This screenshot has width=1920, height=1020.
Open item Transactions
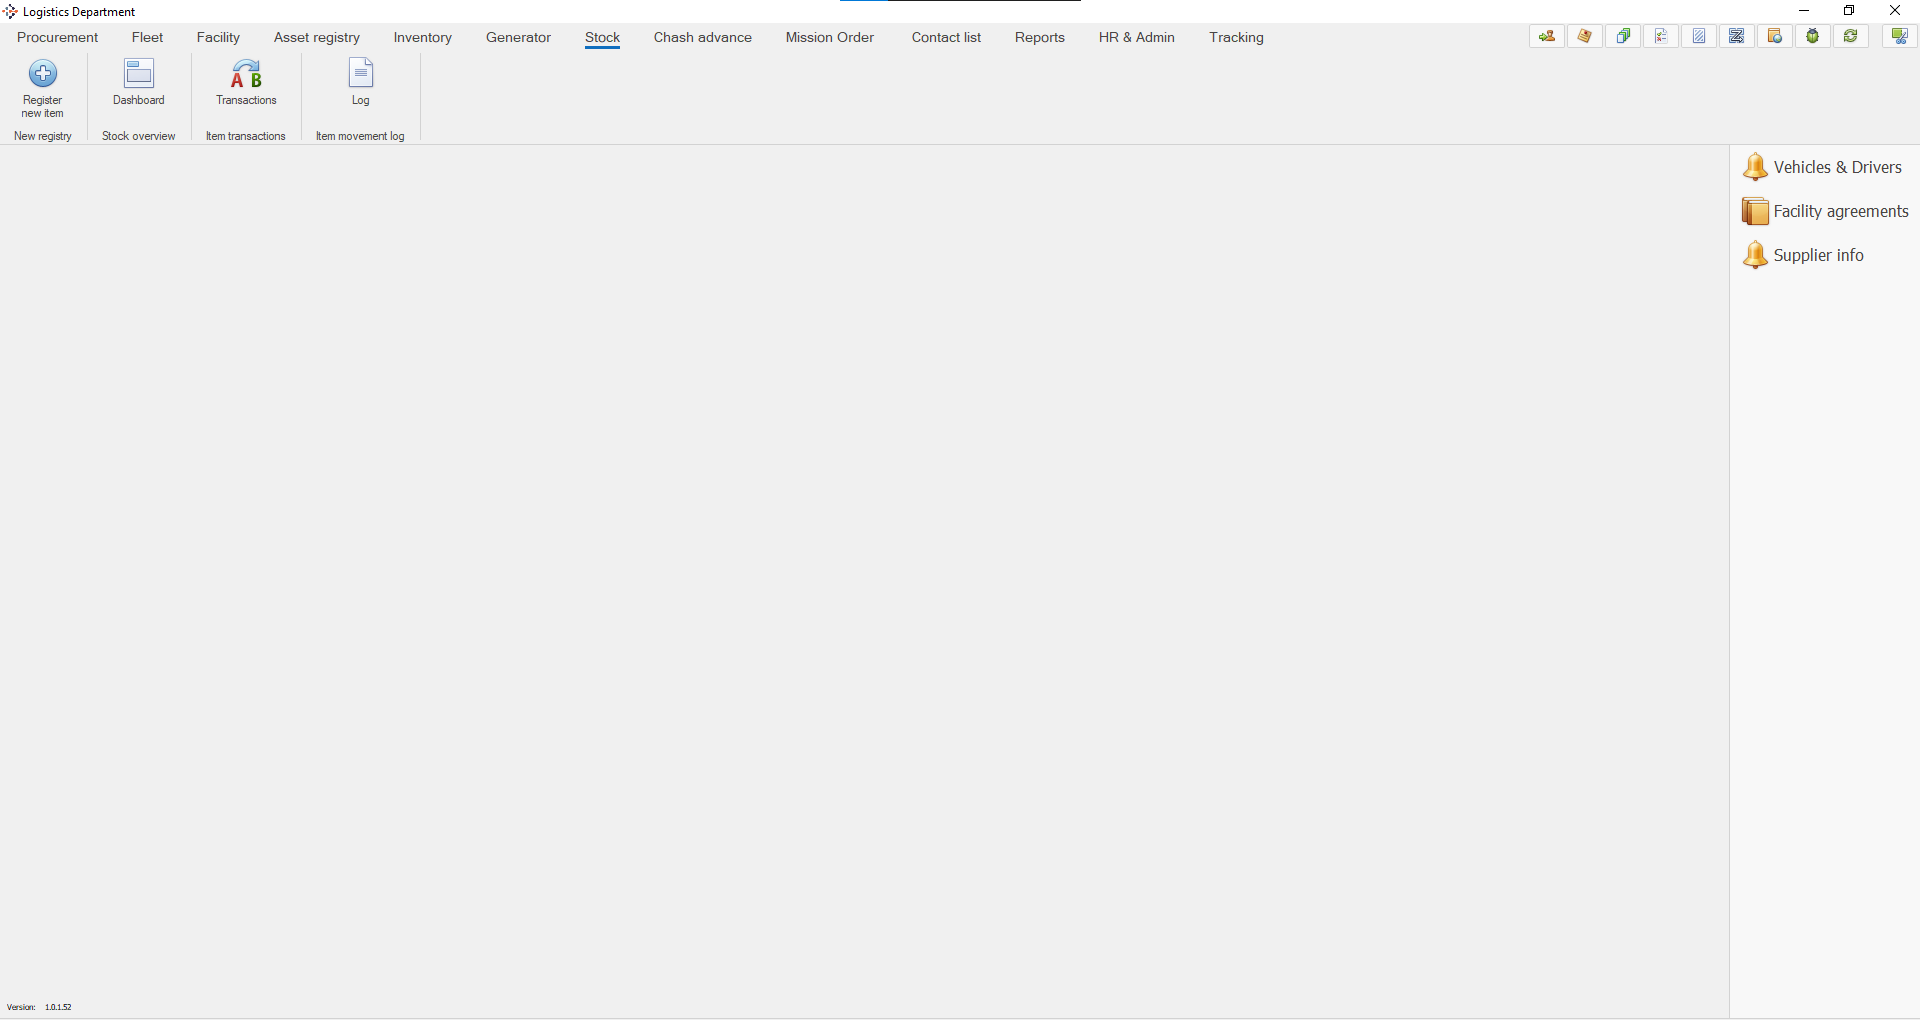246,75
